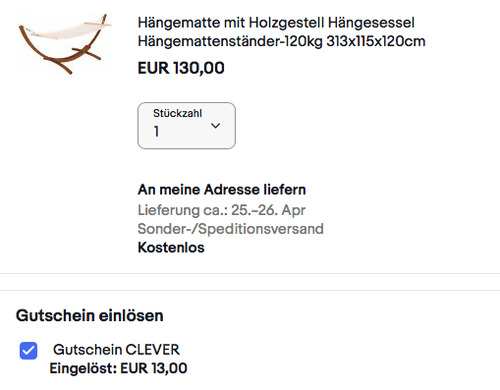Click the divider band above Gutschein einlösen
This screenshot has width=500, height=390.
(x=250, y=282)
